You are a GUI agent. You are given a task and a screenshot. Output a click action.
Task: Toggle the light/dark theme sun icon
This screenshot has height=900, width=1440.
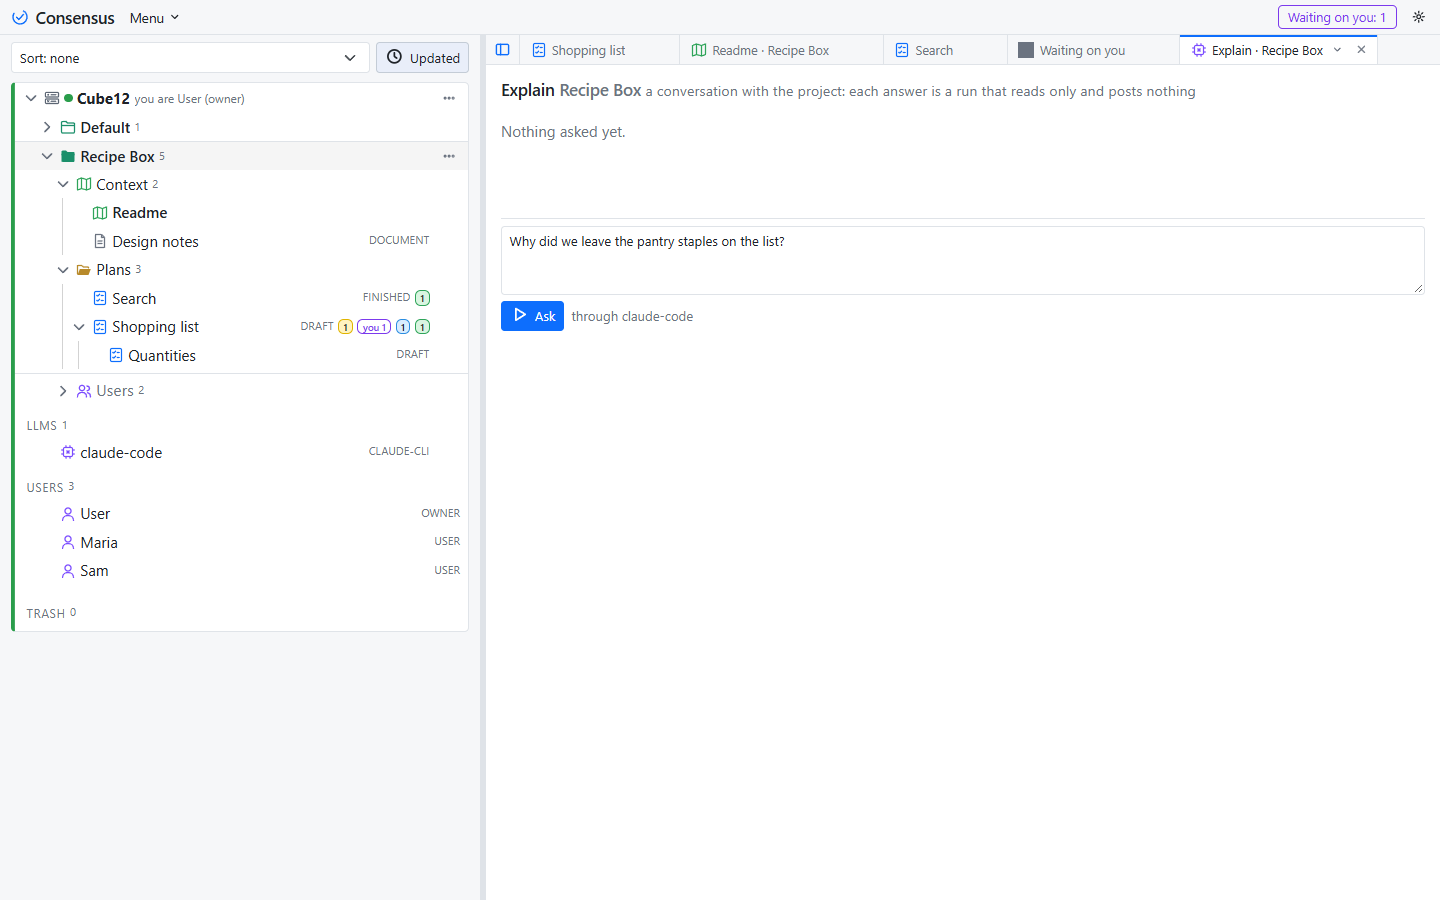tap(1418, 17)
